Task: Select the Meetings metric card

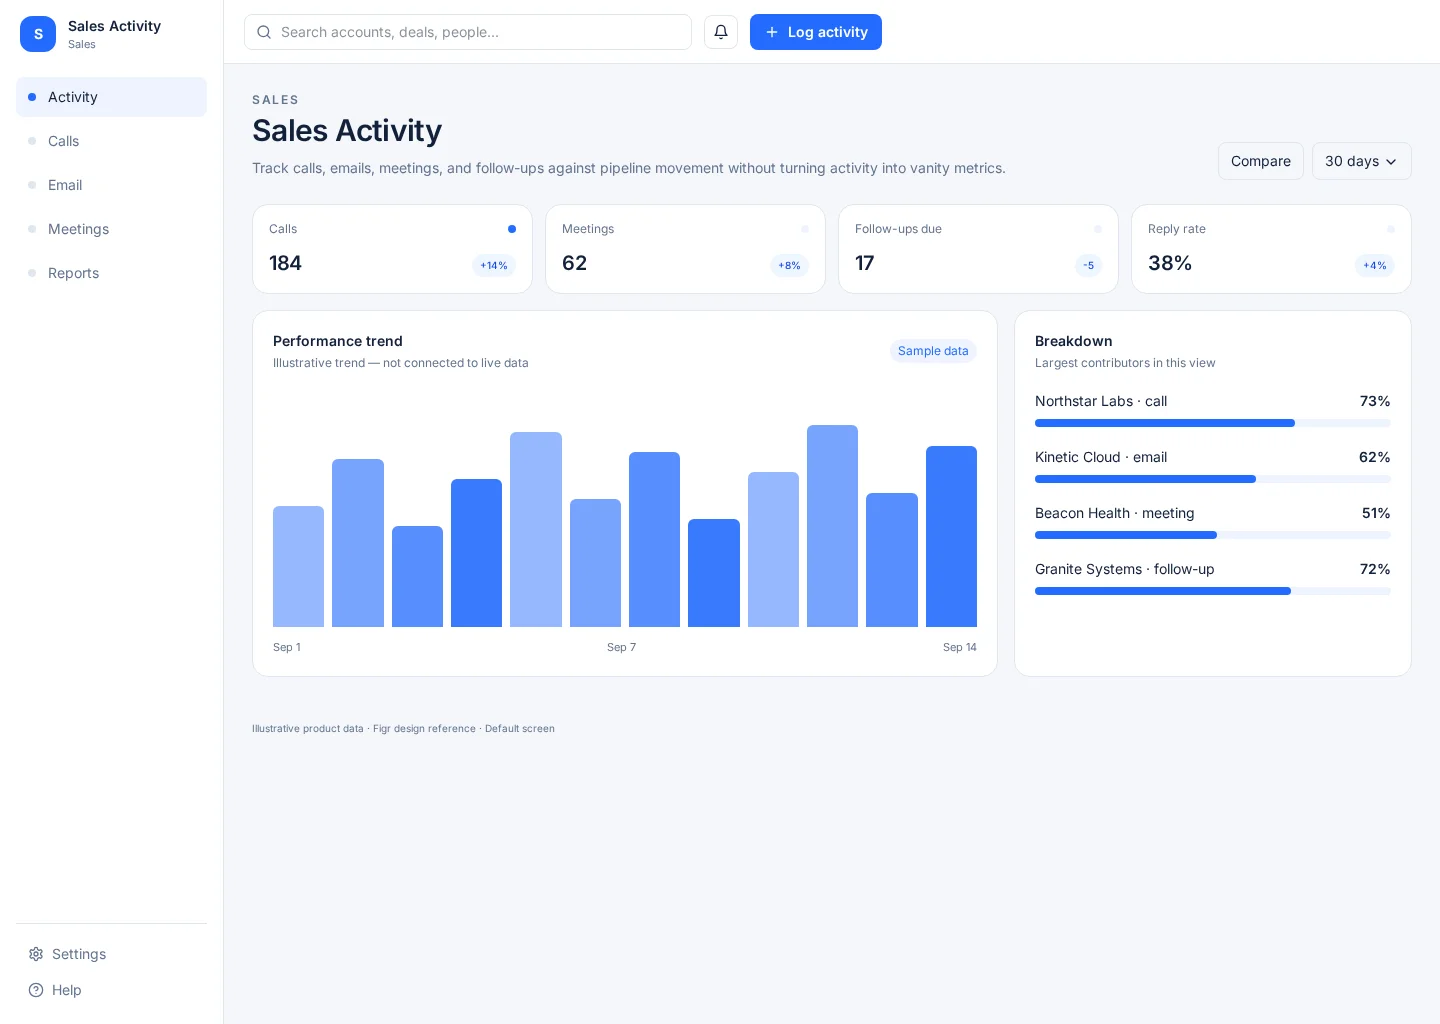Action: (685, 249)
